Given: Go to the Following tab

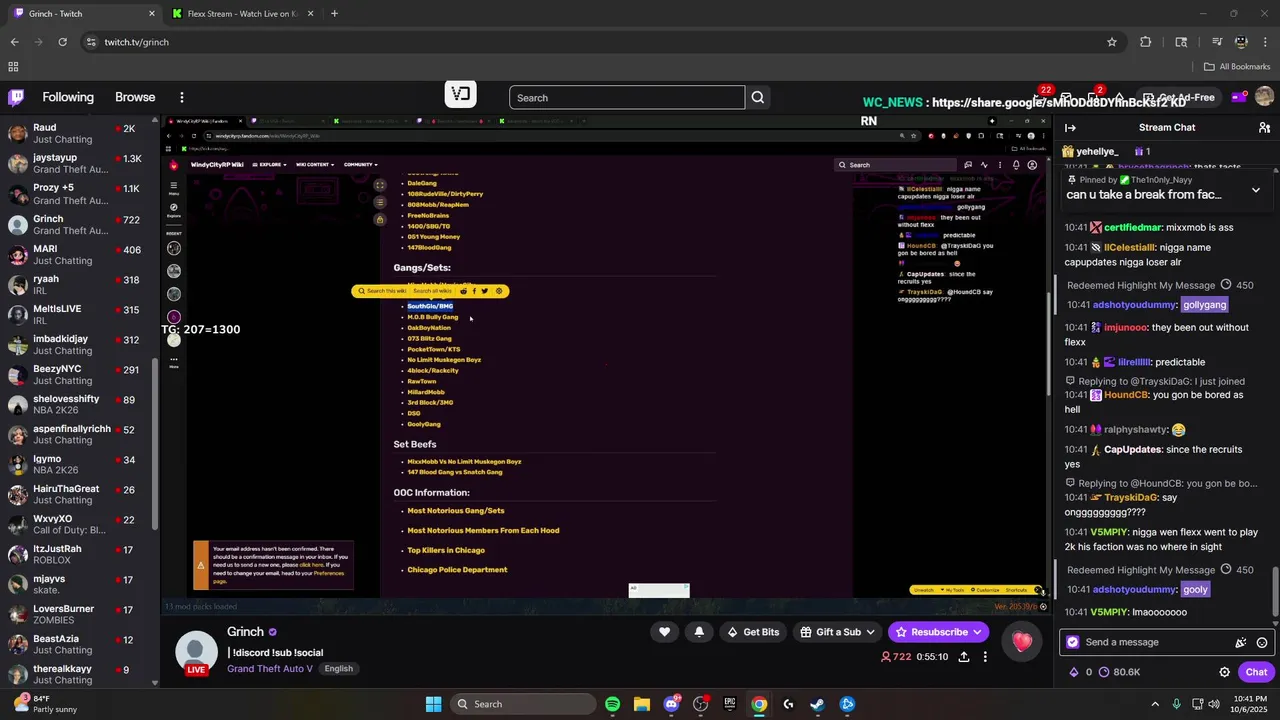Looking at the screenshot, I should [68, 97].
